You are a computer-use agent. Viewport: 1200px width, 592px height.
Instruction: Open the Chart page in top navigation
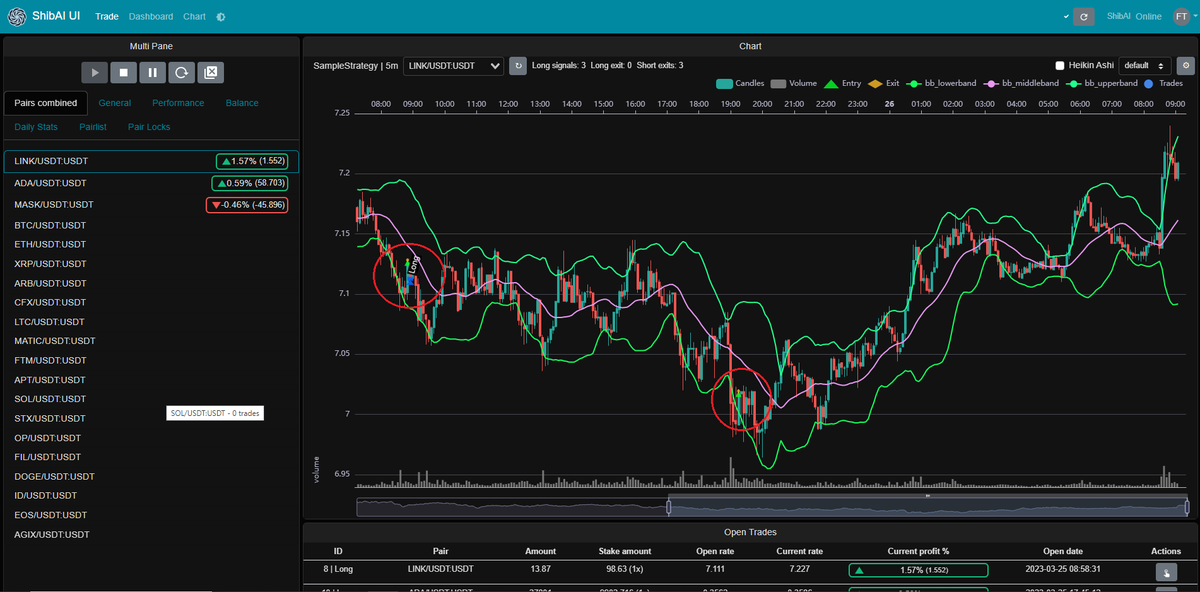(x=194, y=17)
